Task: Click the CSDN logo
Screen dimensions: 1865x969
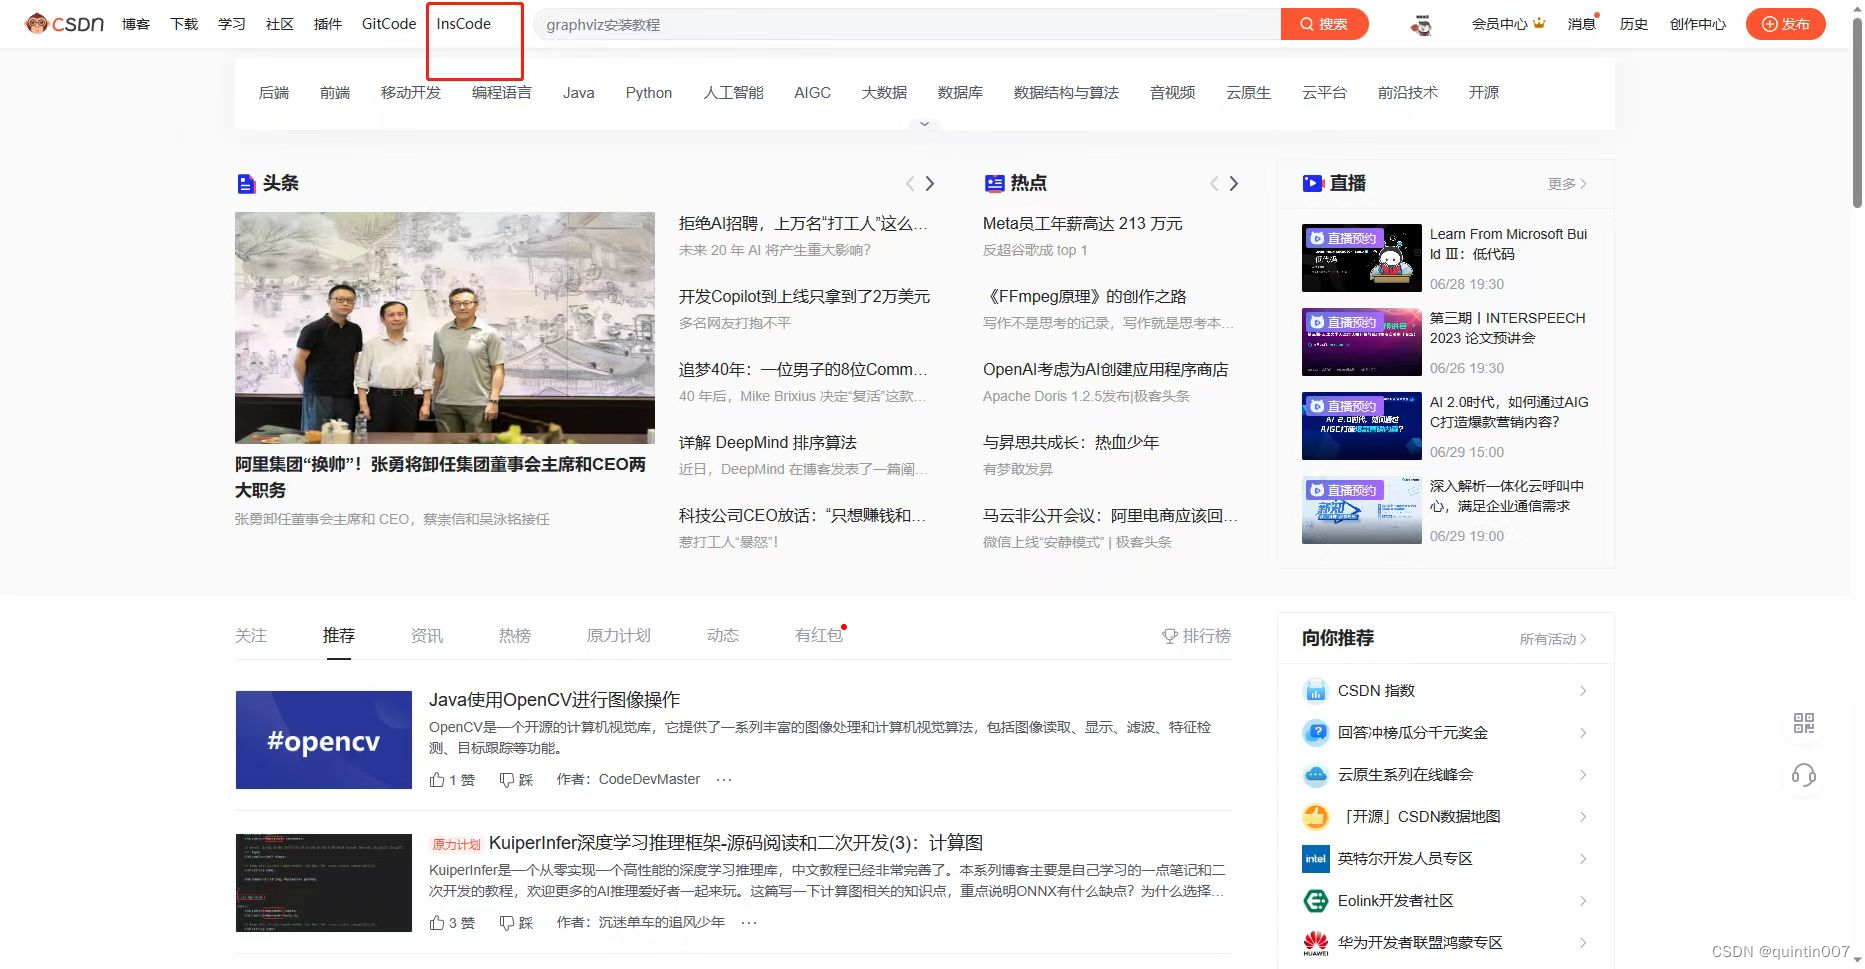Action: 65,24
